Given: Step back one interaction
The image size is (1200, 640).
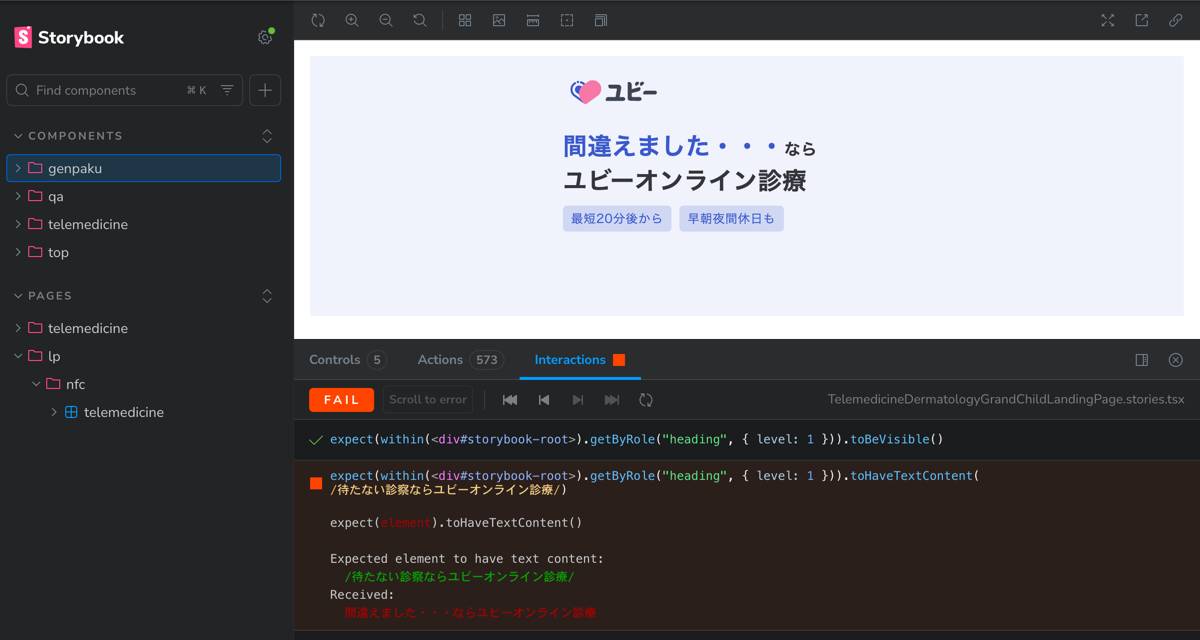Looking at the screenshot, I should coord(544,400).
